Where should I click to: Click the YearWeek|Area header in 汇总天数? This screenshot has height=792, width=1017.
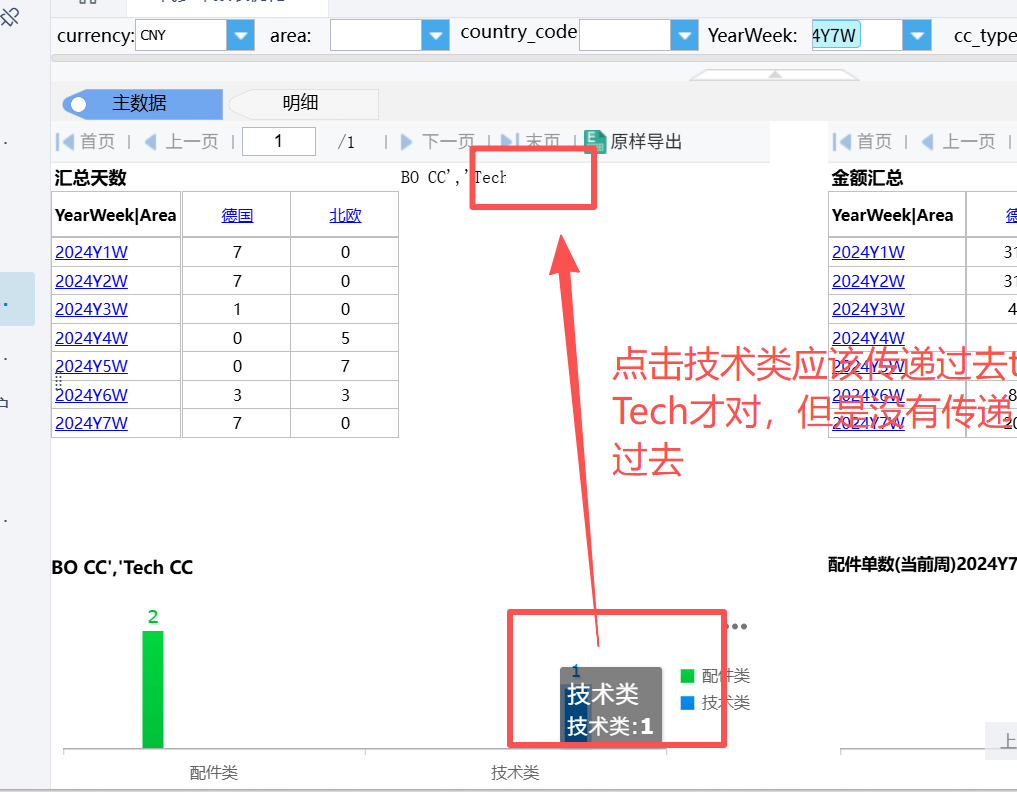click(x=115, y=215)
